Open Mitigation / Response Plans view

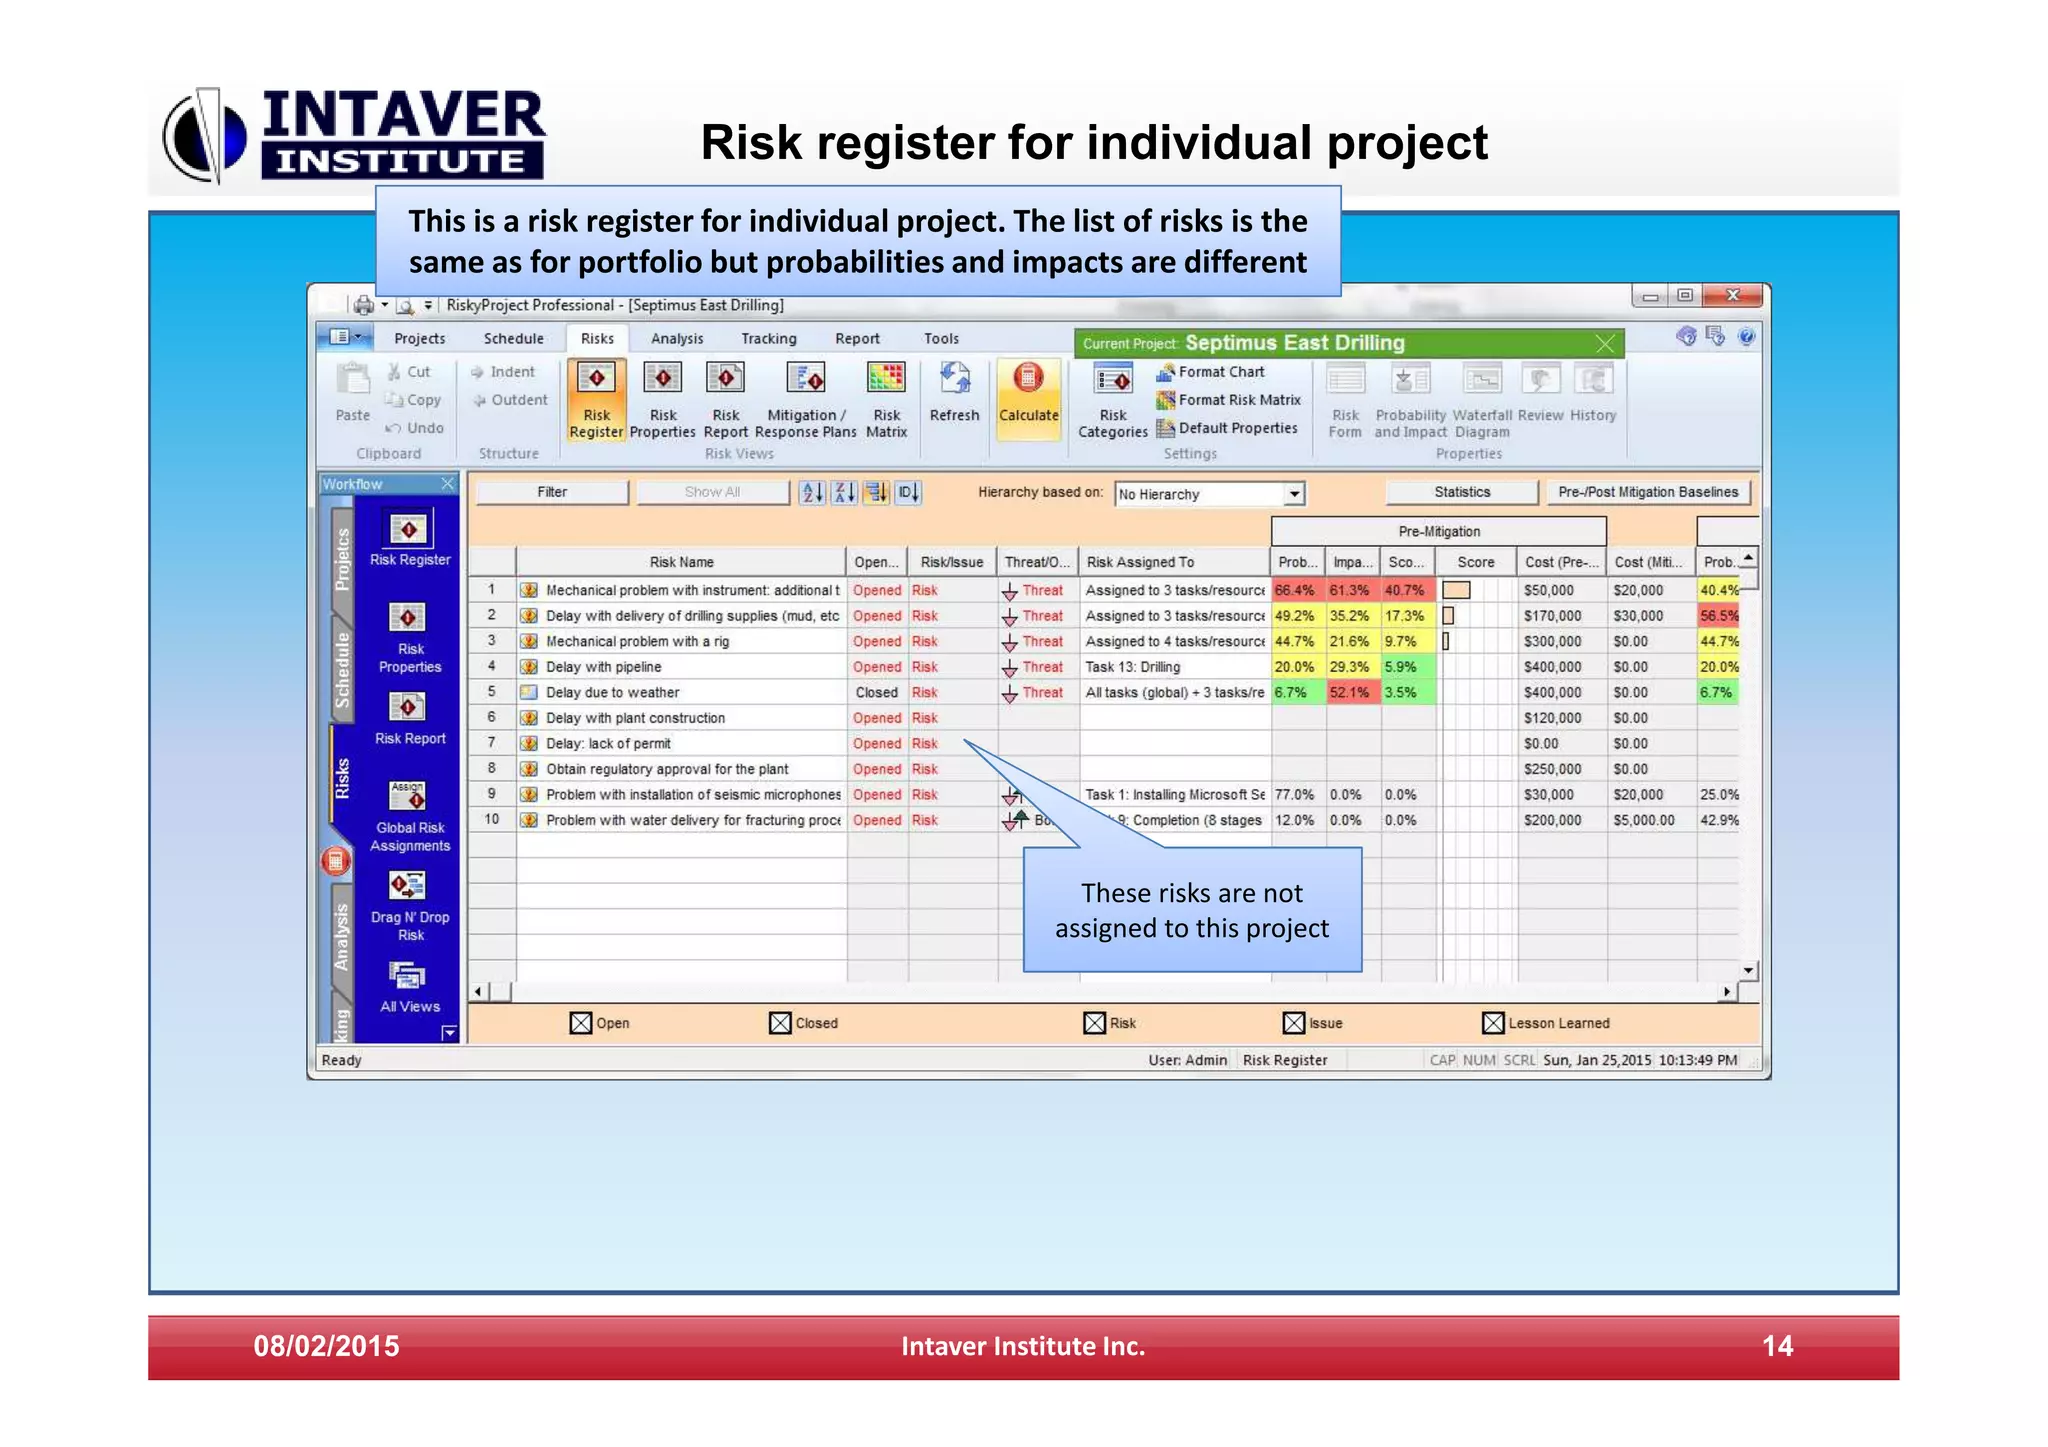coord(805,400)
